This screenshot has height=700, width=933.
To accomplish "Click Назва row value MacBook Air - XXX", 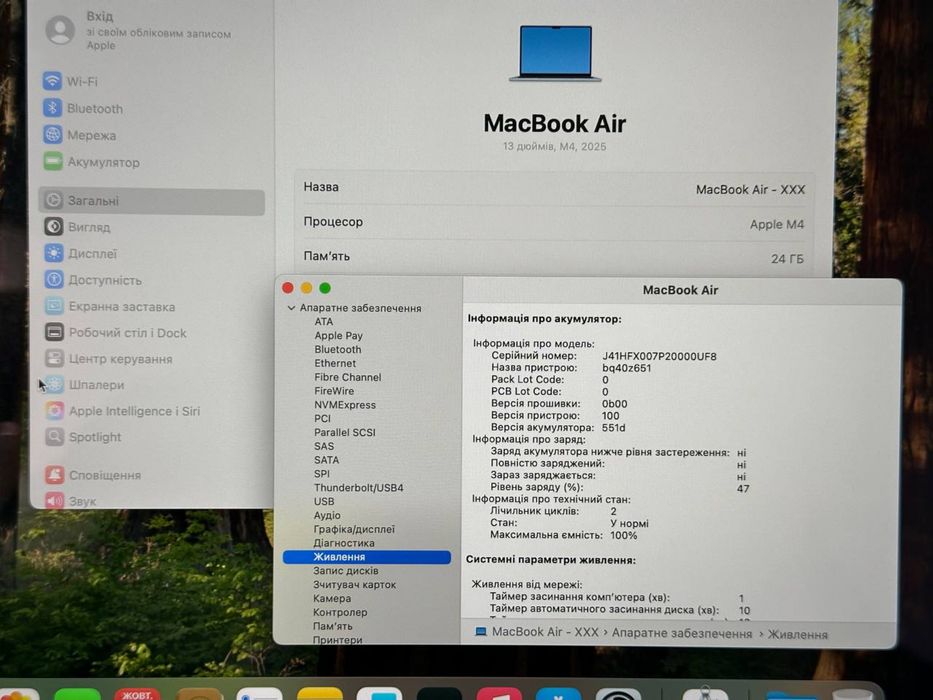I will 750,190.
